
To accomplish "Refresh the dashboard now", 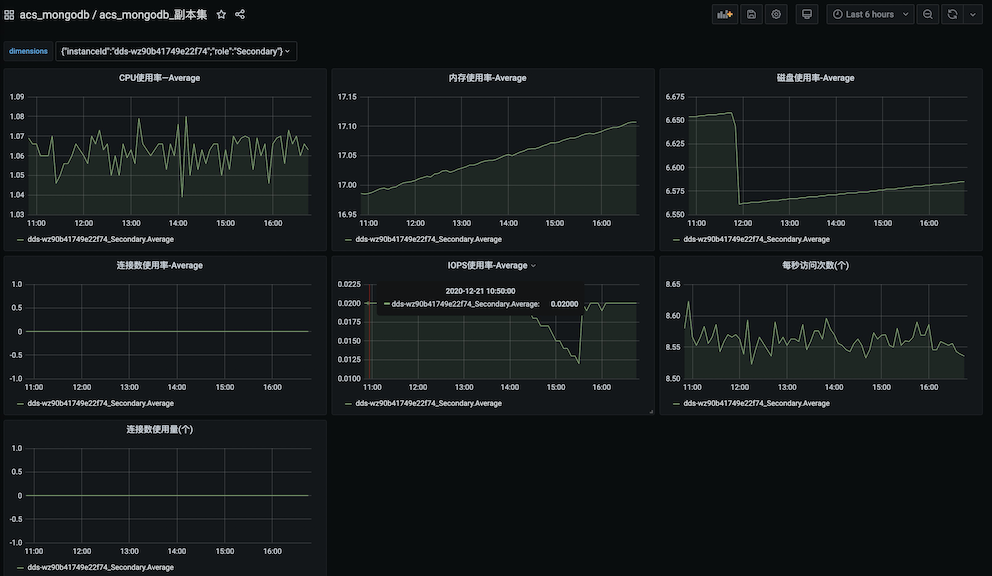I will (952, 15).
